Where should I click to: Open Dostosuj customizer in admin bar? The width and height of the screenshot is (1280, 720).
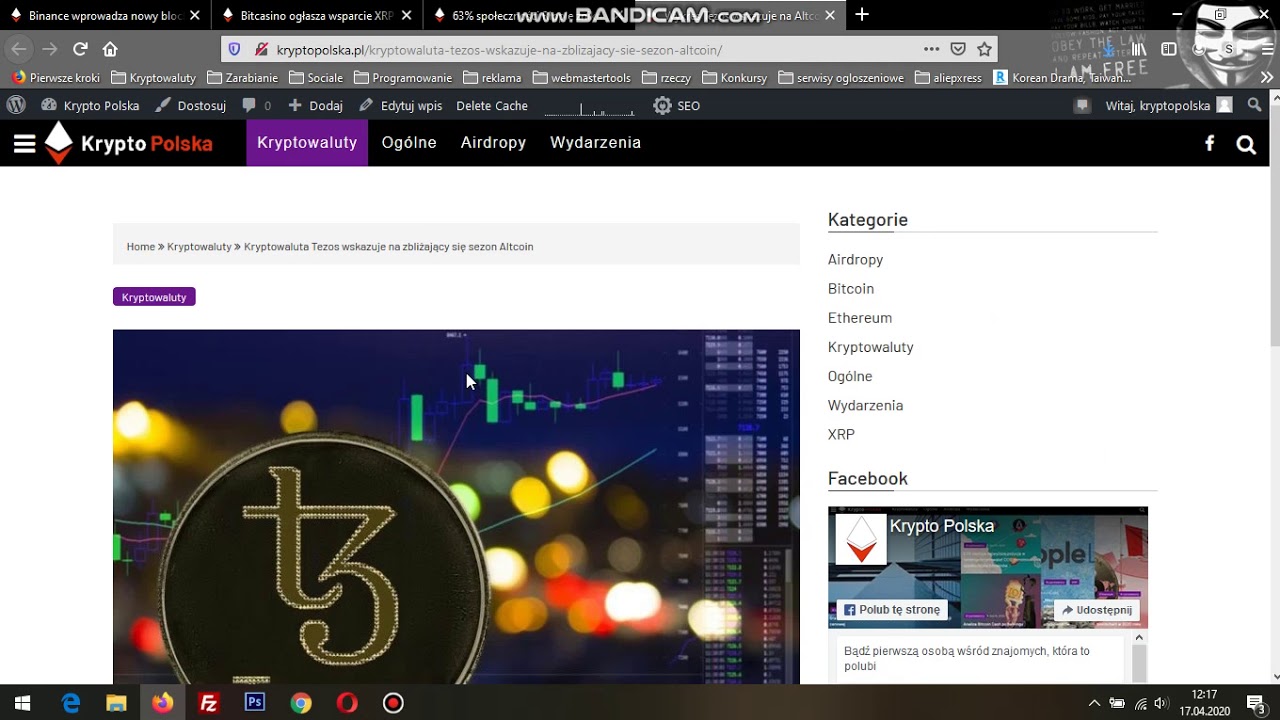pyautogui.click(x=190, y=105)
